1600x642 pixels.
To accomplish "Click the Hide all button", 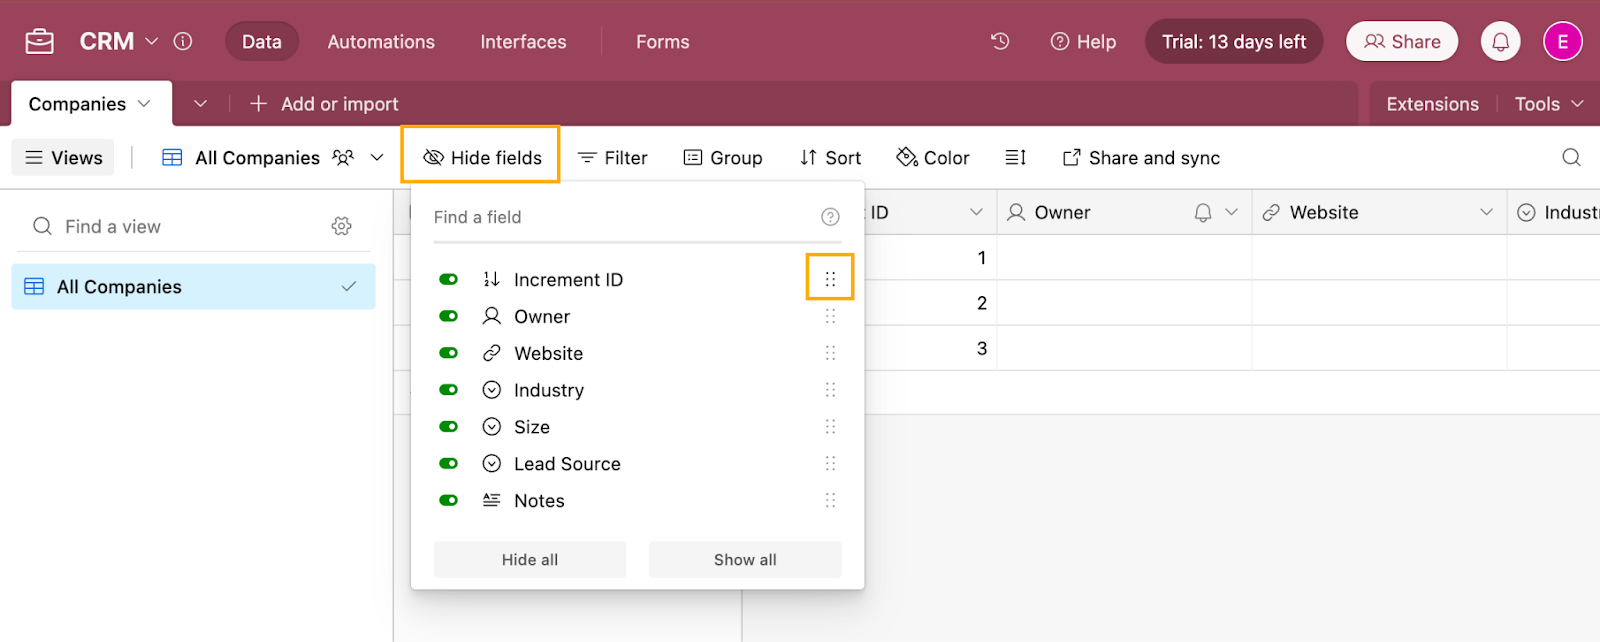I will (530, 559).
